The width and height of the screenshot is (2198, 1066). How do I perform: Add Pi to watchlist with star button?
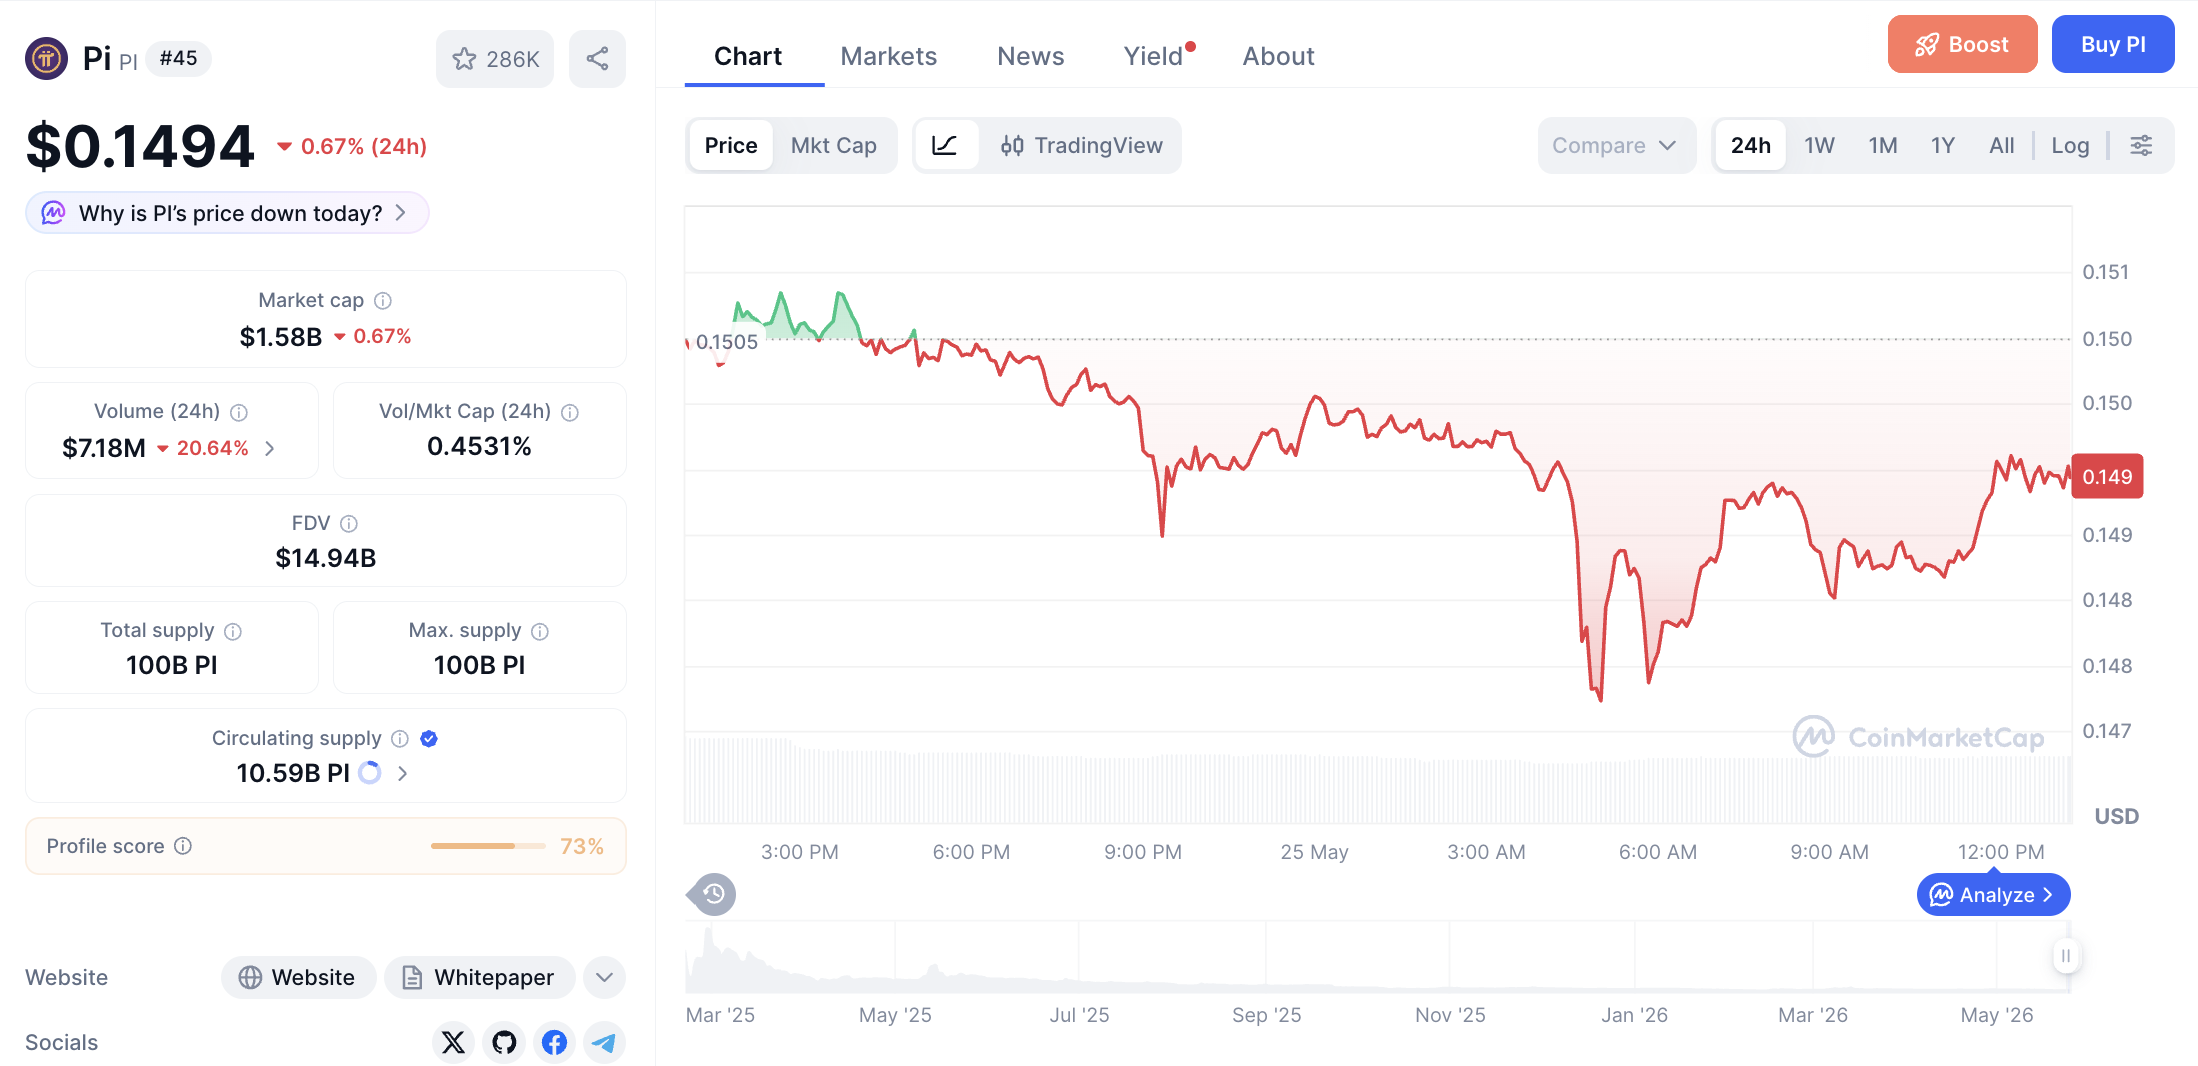[x=495, y=59]
